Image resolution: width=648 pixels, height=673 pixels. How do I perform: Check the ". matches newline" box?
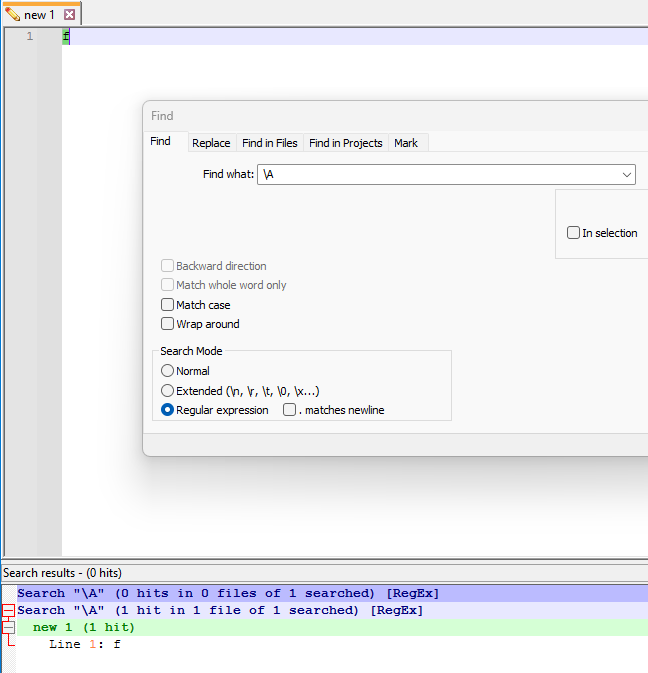point(290,410)
